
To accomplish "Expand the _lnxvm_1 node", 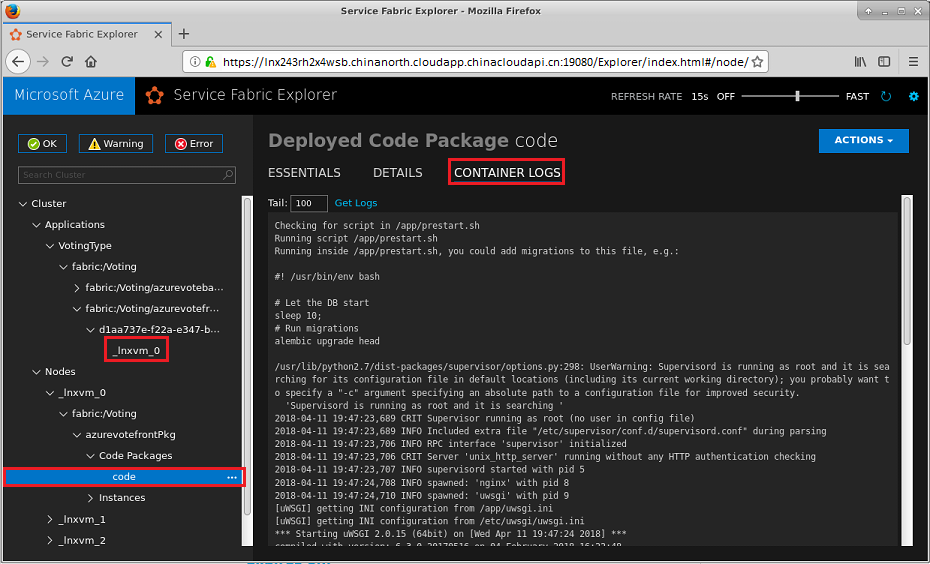I will (x=51, y=520).
